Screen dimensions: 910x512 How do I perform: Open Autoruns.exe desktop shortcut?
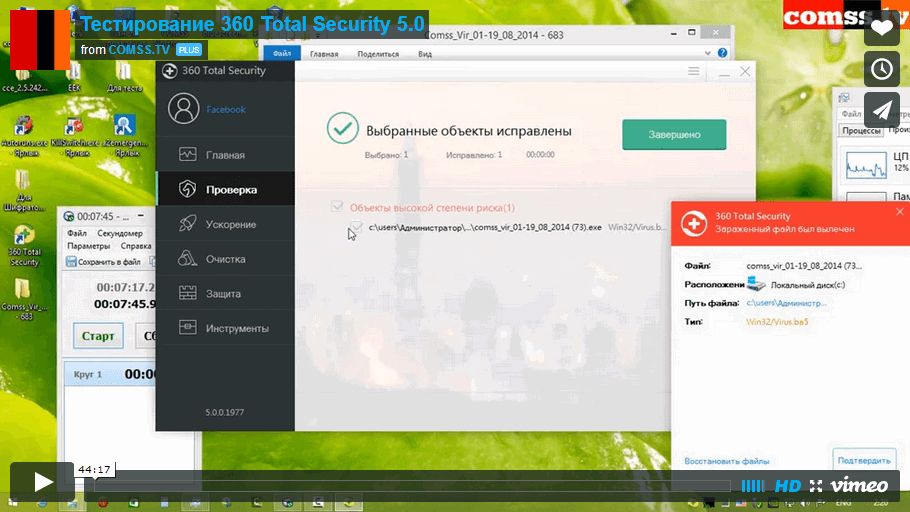click(x=24, y=137)
